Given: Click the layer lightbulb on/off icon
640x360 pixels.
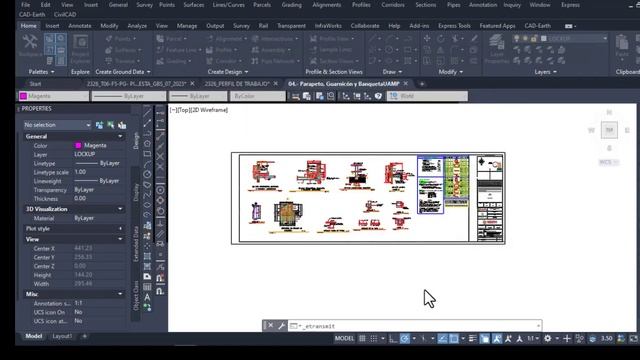Looking at the screenshot, I should tap(516, 38).
